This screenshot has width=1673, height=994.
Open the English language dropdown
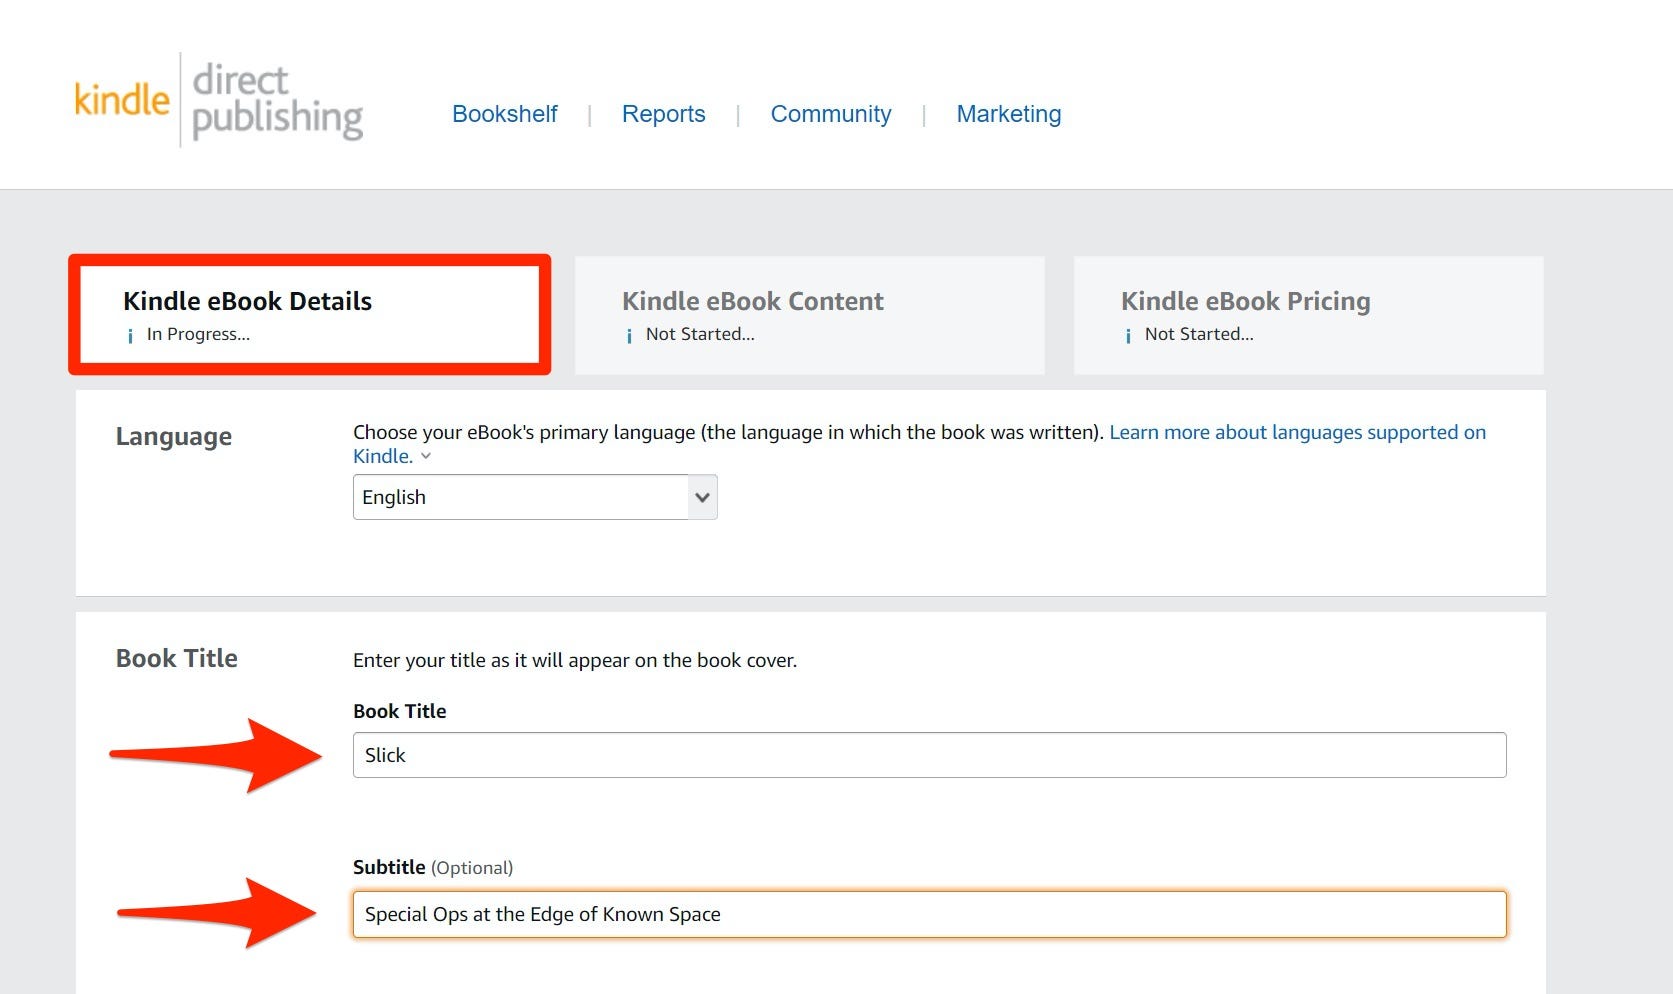[535, 497]
